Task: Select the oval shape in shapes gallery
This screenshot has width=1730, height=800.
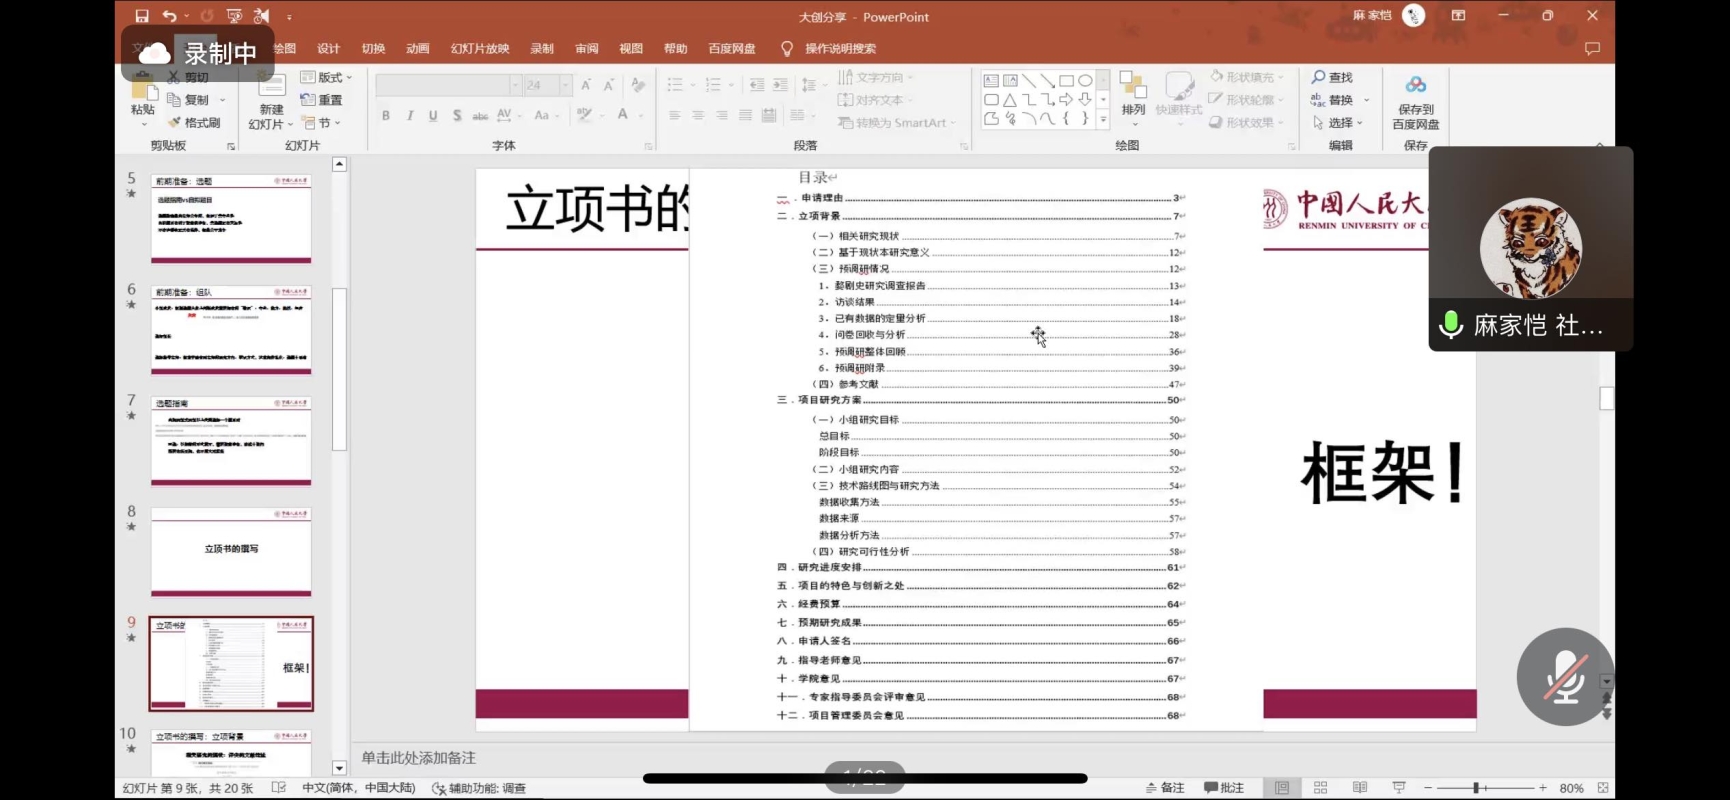Action: point(1085,81)
